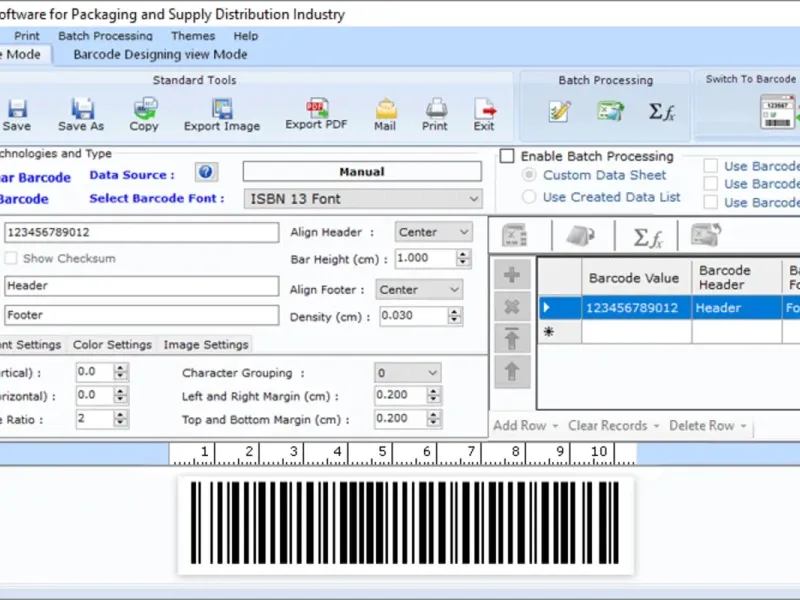
Task: Click the blue help icon beside Data Source
Action: pyautogui.click(x=206, y=172)
